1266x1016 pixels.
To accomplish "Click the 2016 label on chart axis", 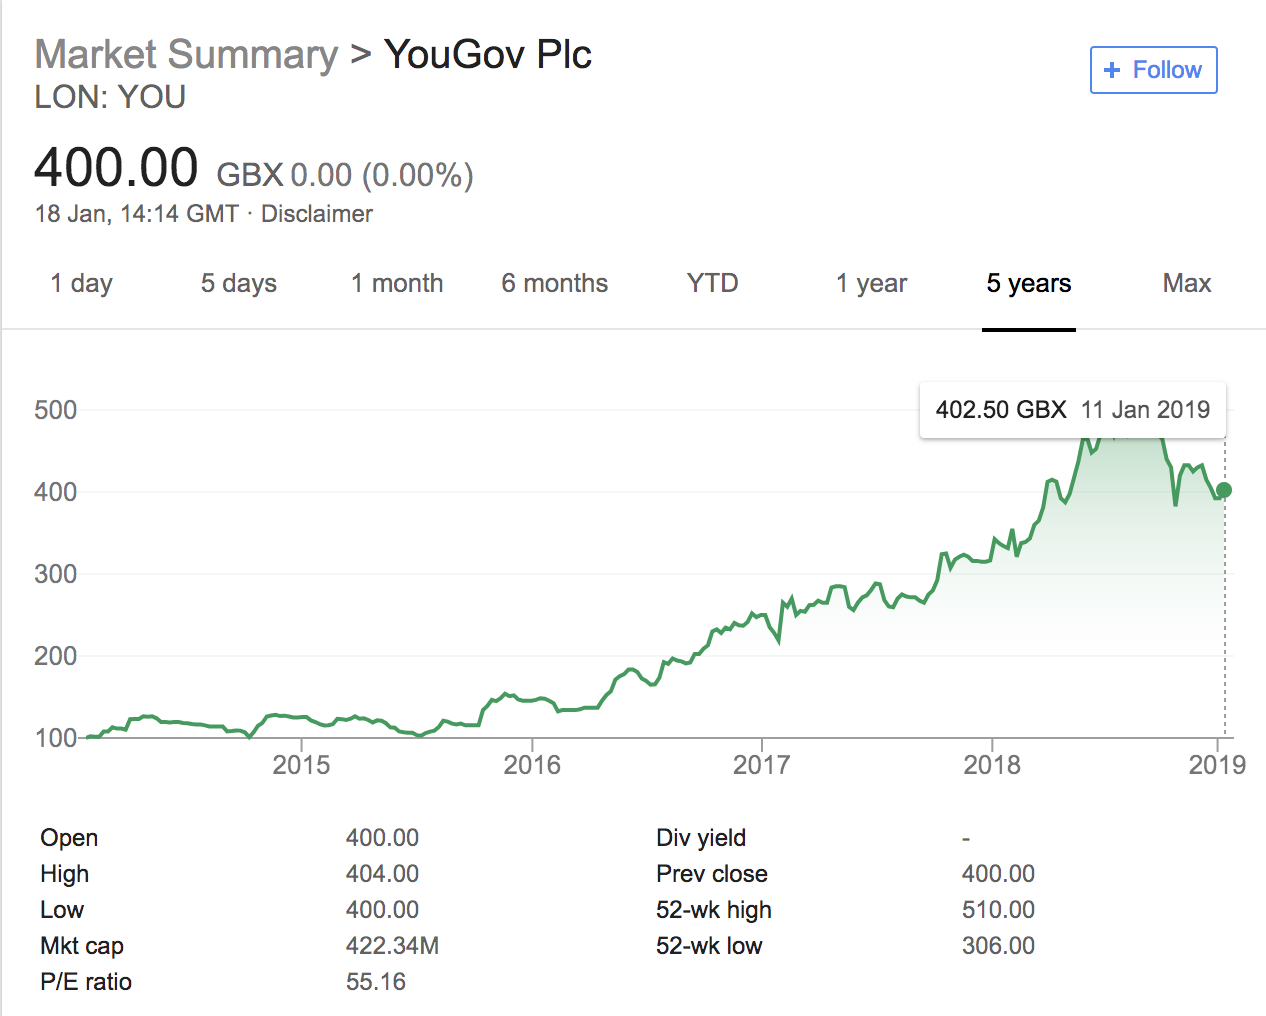I will [x=532, y=765].
